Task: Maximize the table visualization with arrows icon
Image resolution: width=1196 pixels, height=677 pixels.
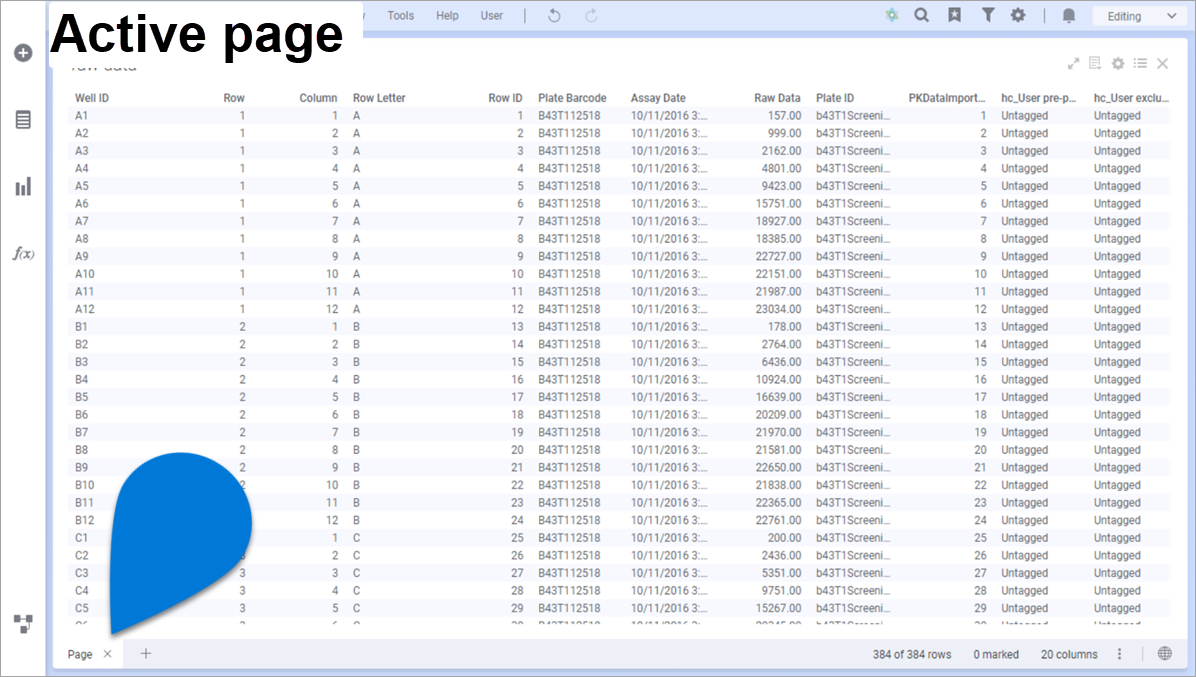Action: [x=1073, y=63]
